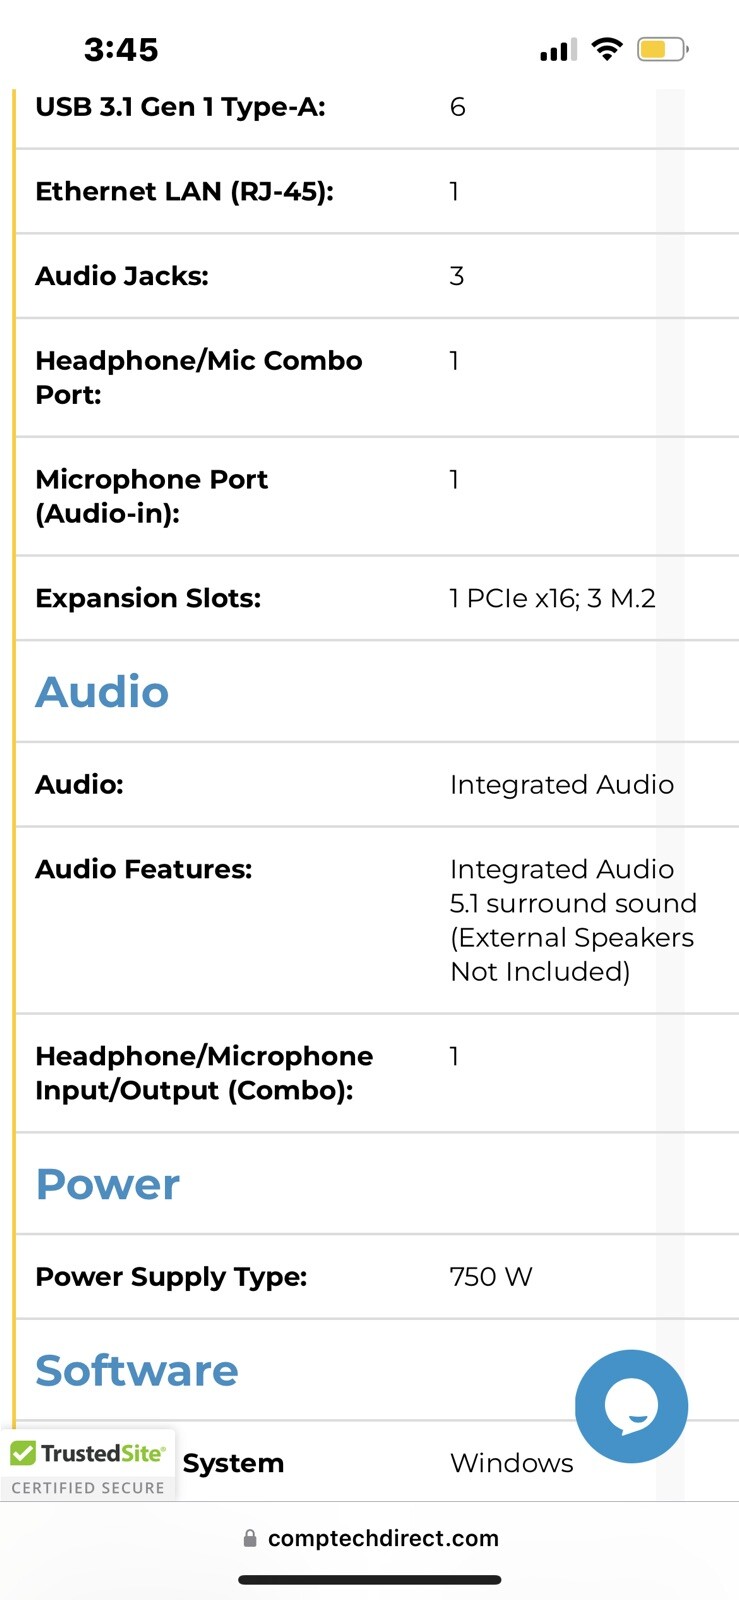
Task: Tap the 750 W power supply value
Action: pyautogui.click(x=491, y=1276)
